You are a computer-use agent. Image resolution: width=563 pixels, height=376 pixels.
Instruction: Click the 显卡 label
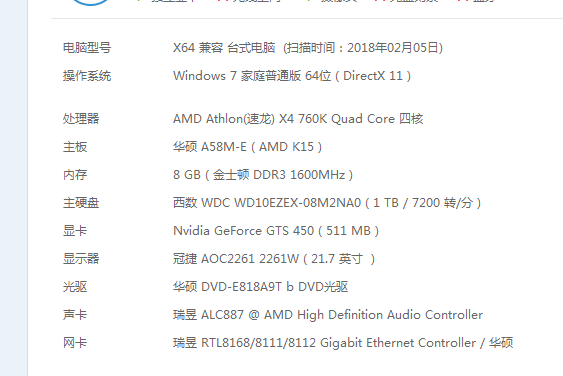pyautogui.click(x=75, y=231)
